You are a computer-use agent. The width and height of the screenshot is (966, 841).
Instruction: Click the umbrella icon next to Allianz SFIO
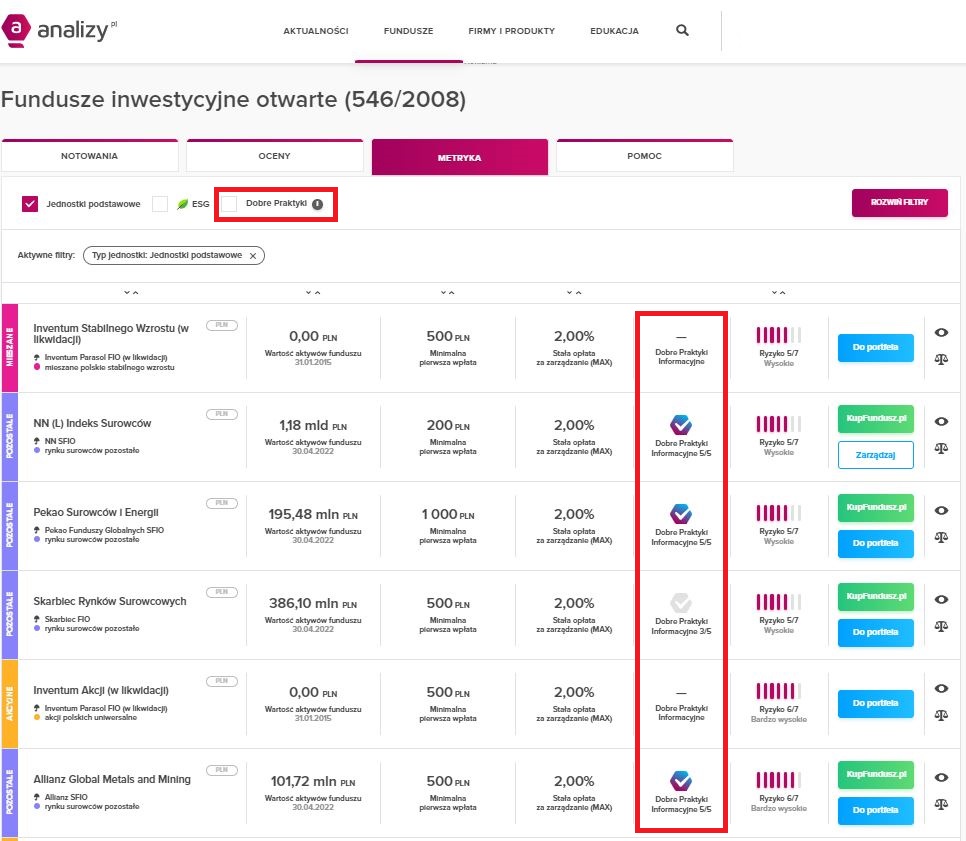37,797
